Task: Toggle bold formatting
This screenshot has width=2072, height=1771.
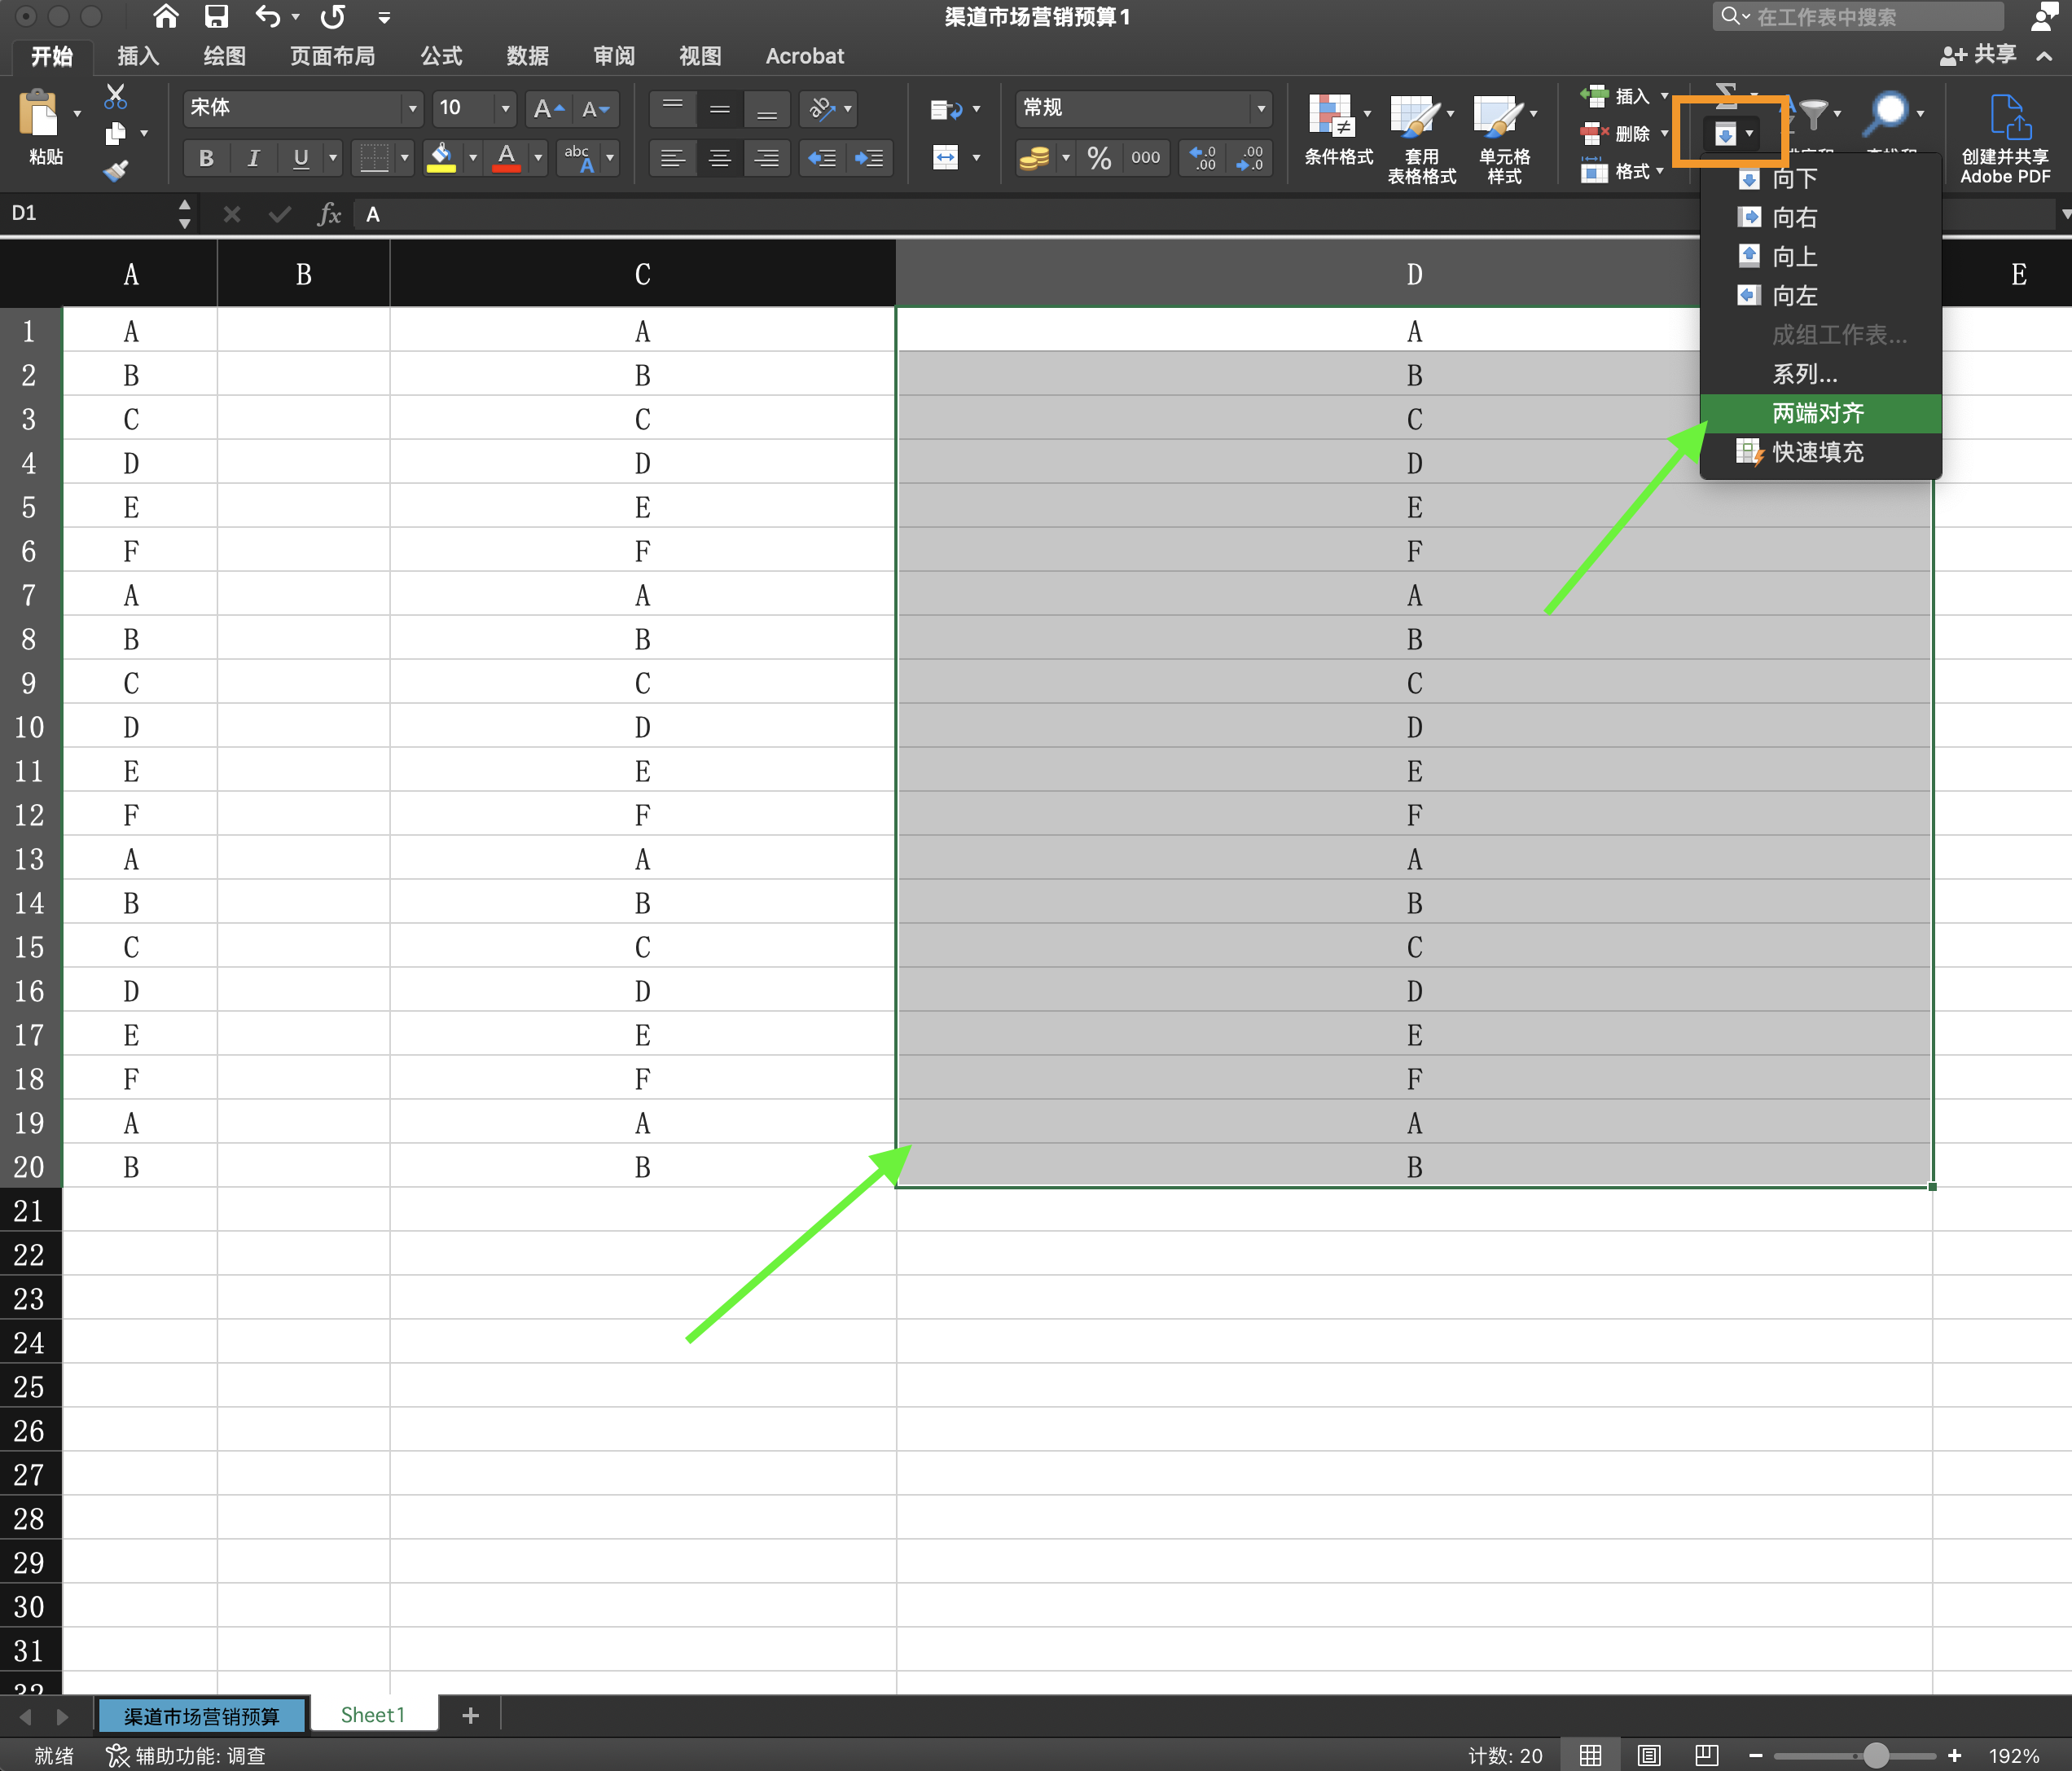Action: click(206, 158)
